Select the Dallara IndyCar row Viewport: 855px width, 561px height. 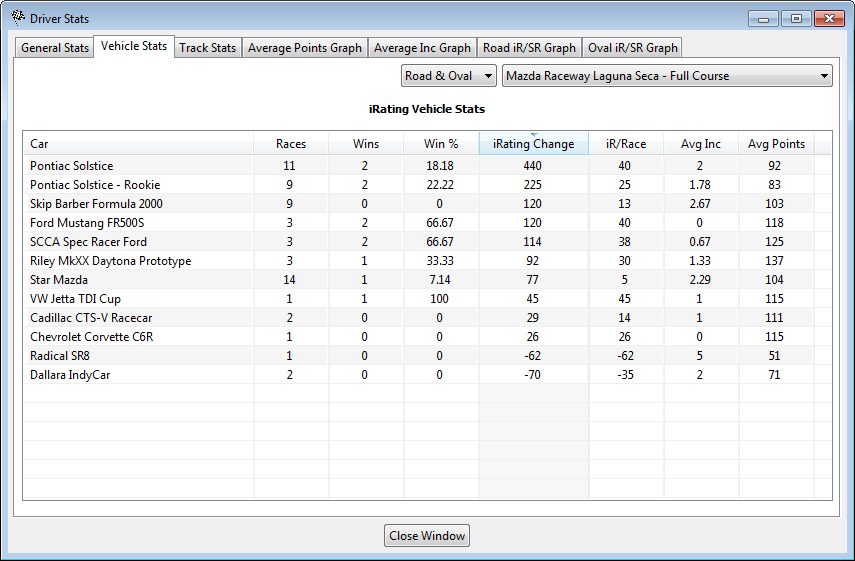[428, 375]
